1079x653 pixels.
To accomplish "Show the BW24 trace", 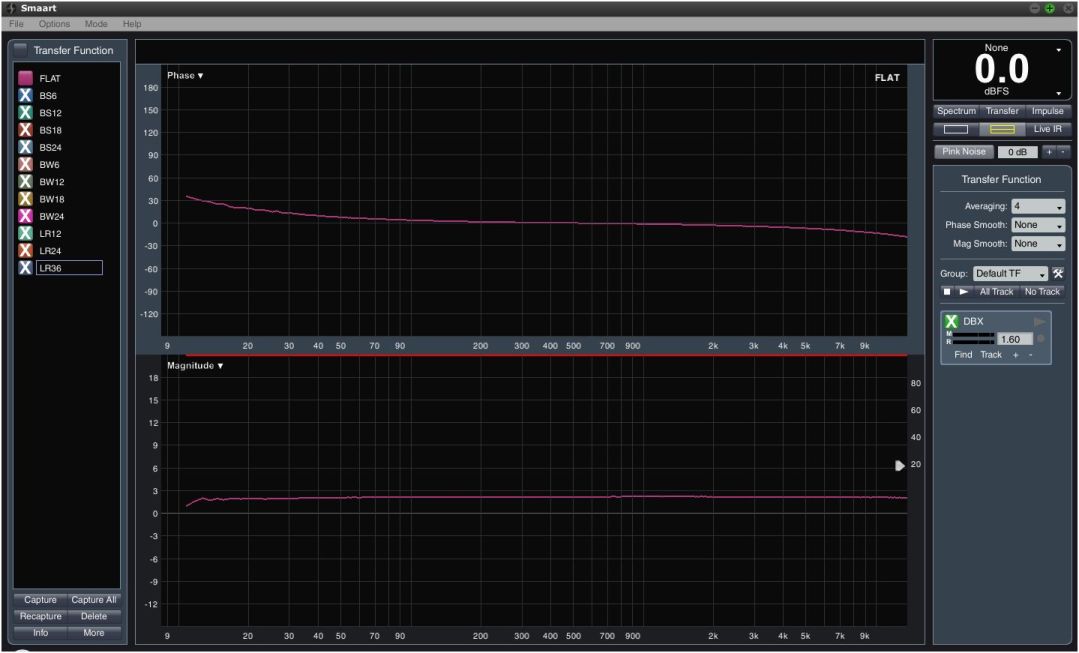I will 25,215.
